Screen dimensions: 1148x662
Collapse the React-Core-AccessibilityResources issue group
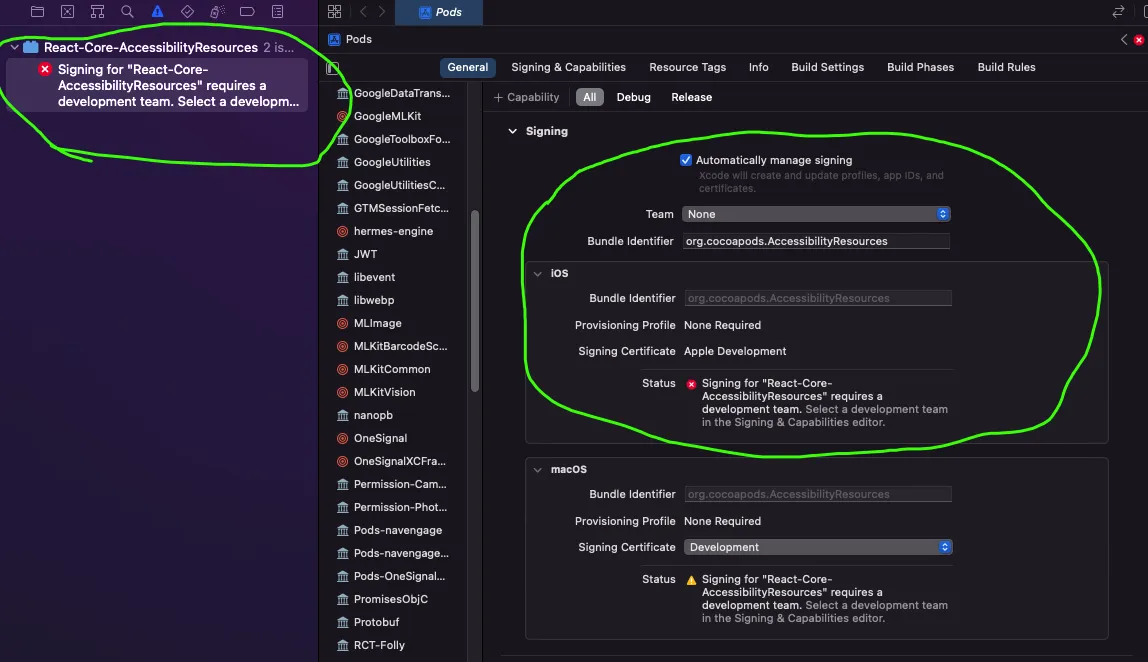pyautogui.click(x=15, y=47)
